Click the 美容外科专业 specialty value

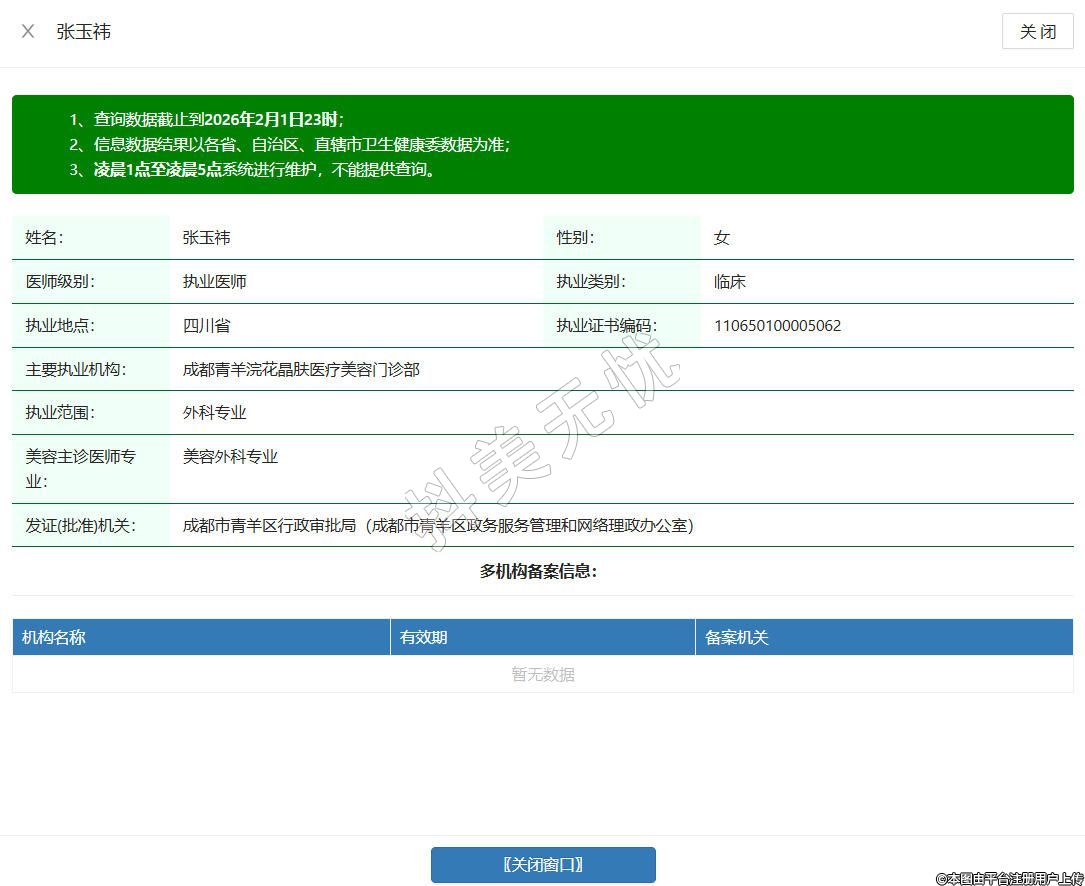click(x=230, y=456)
